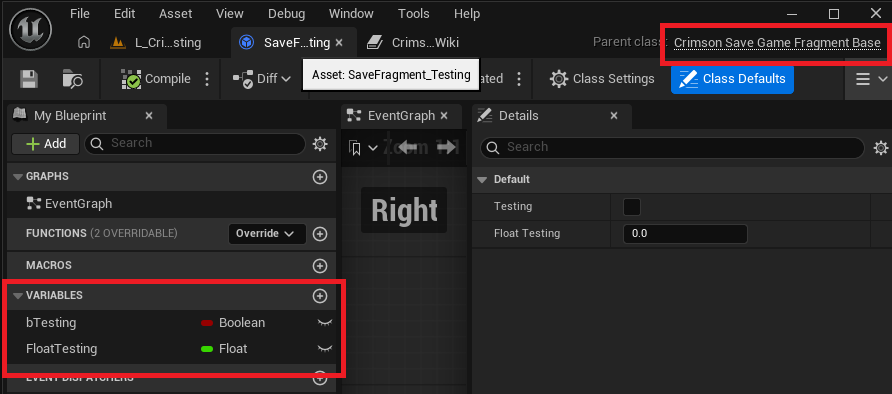892x394 pixels.
Task: Open the View menu
Action: click(230, 14)
